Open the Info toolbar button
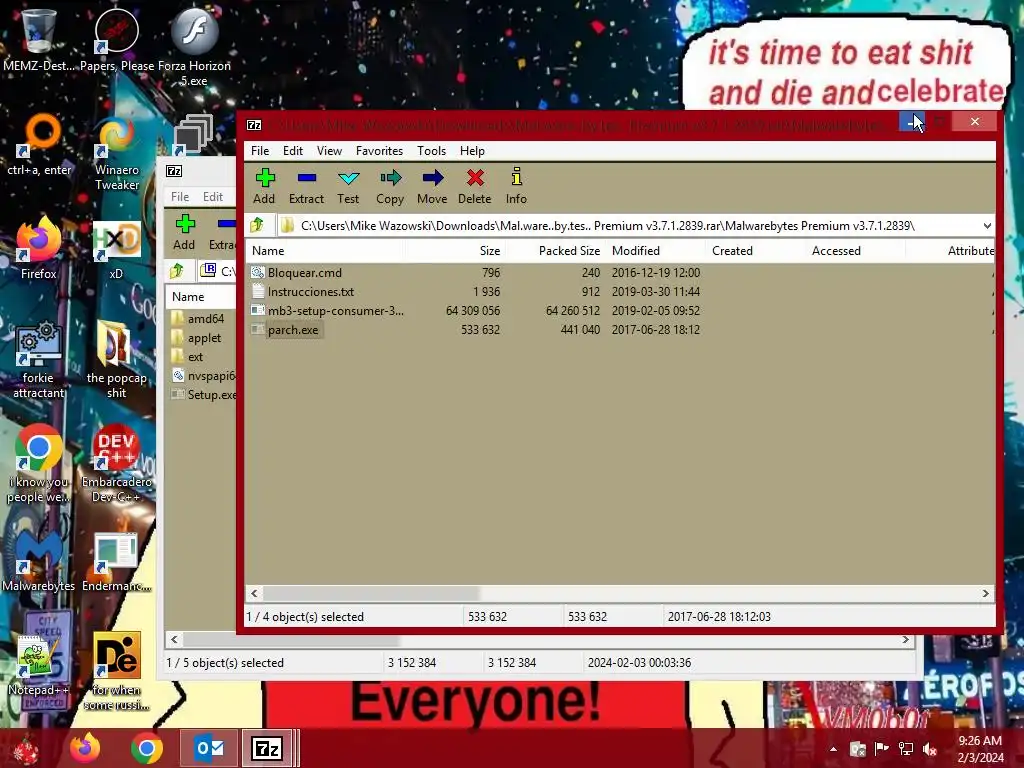This screenshot has height=768, width=1024. tap(516, 186)
